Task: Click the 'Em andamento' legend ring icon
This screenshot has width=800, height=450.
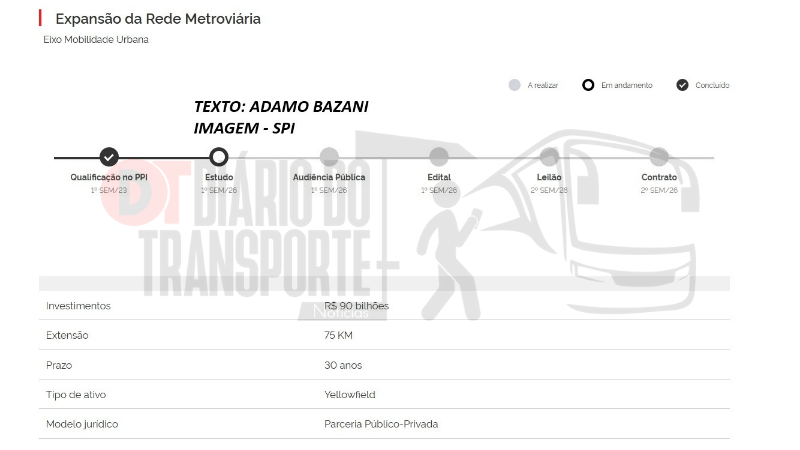Action: pos(588,85)
